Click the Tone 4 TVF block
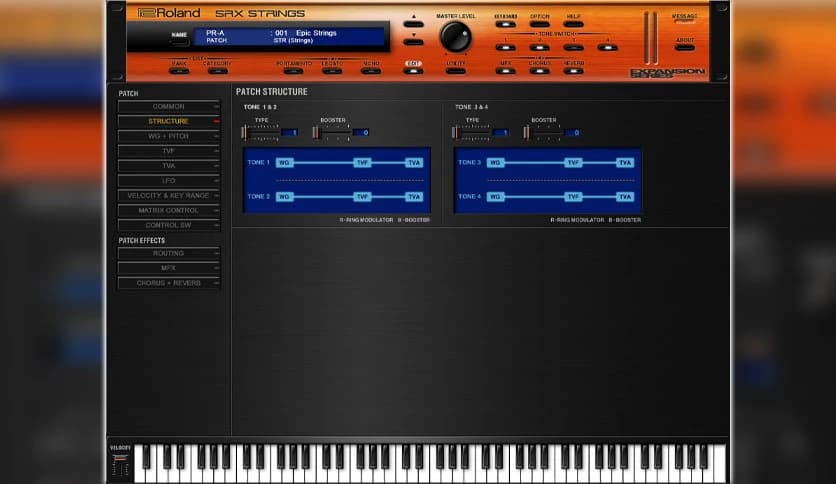 tap(573, 197)
